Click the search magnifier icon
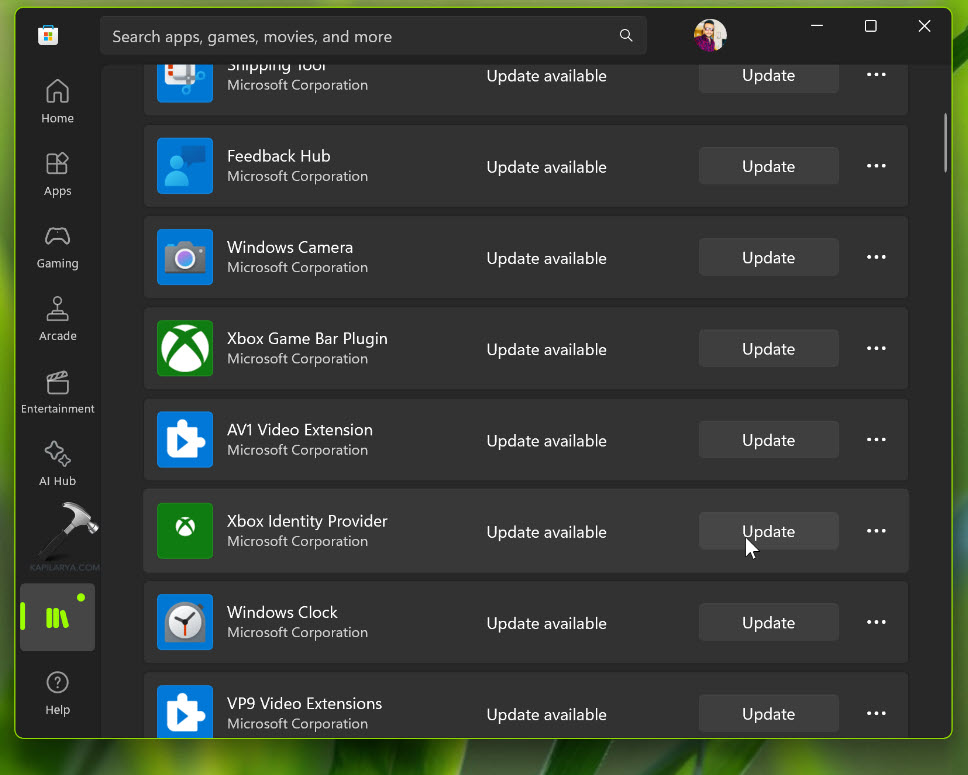Viewport: 968px width, 775px height. (x=626, y=36)
